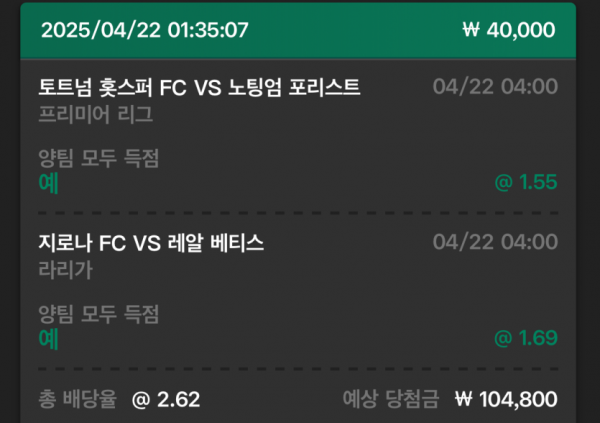Click the @ 1.69 odds value

click(526, 338)
